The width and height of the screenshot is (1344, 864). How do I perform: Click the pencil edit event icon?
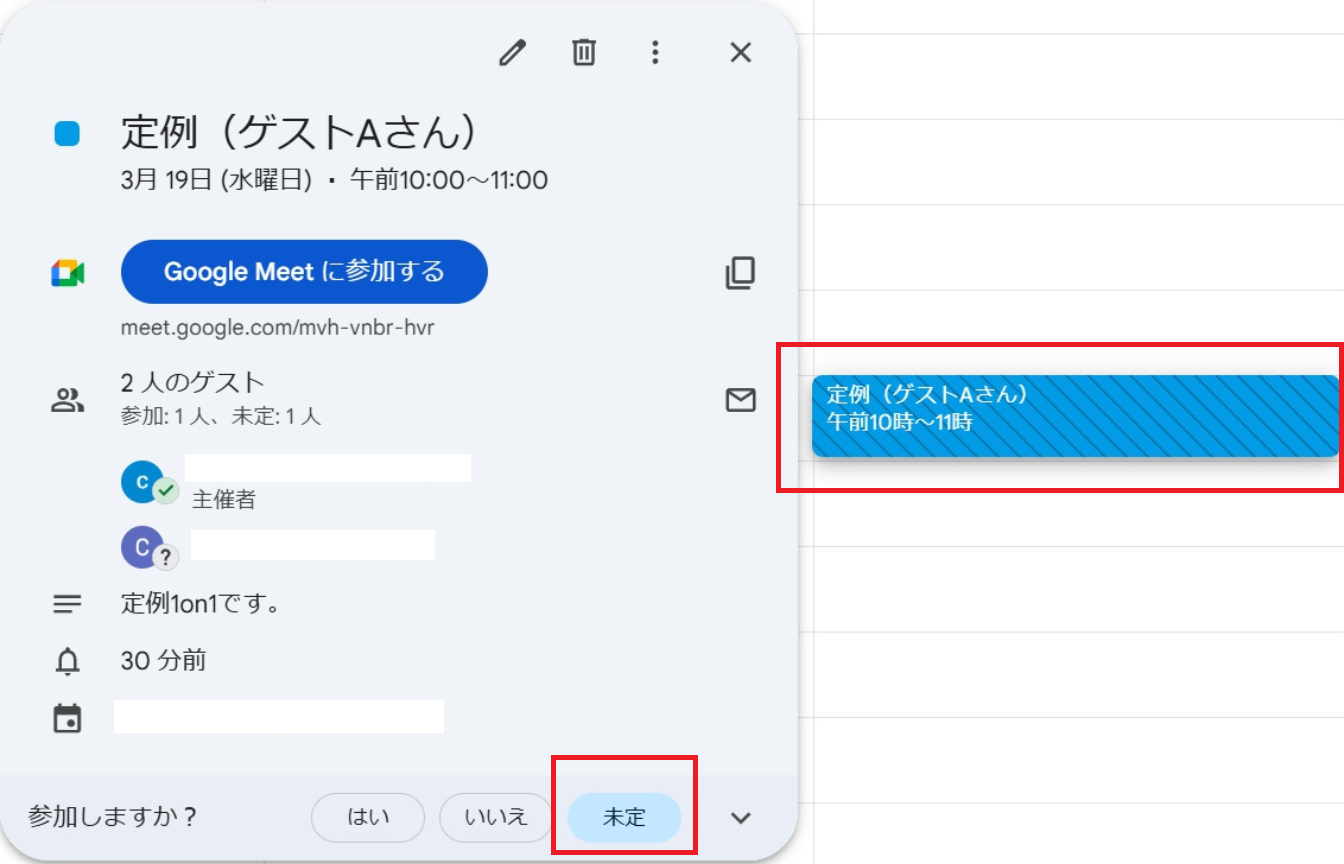click(x=512, y=53)
